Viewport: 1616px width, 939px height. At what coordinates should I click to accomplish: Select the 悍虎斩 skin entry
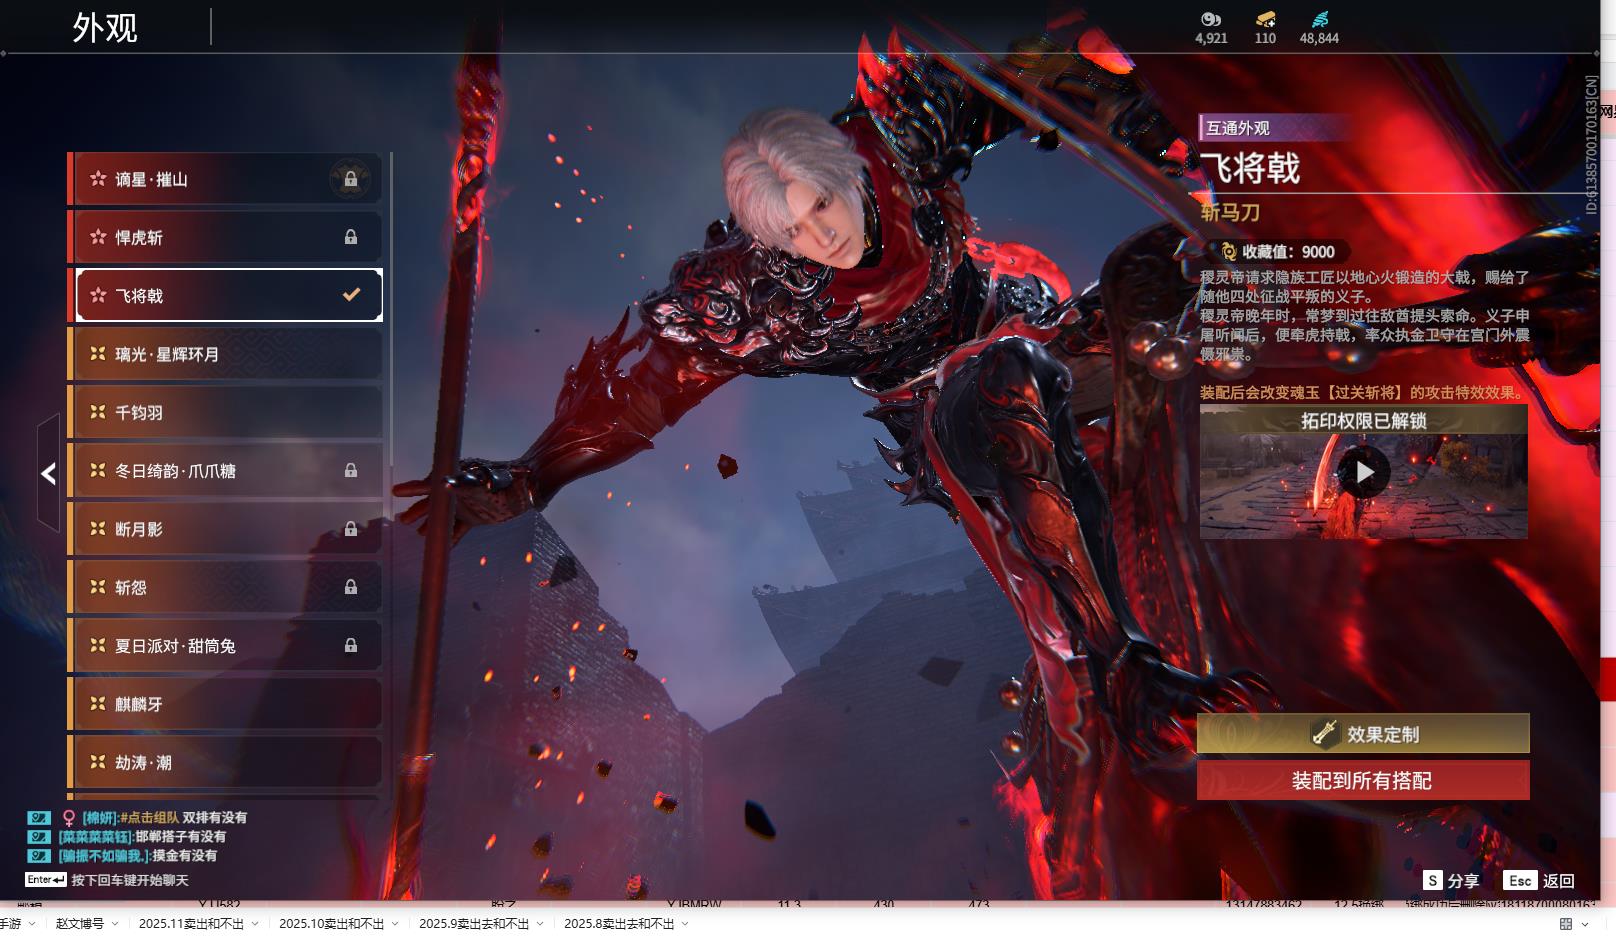point(226,237)
